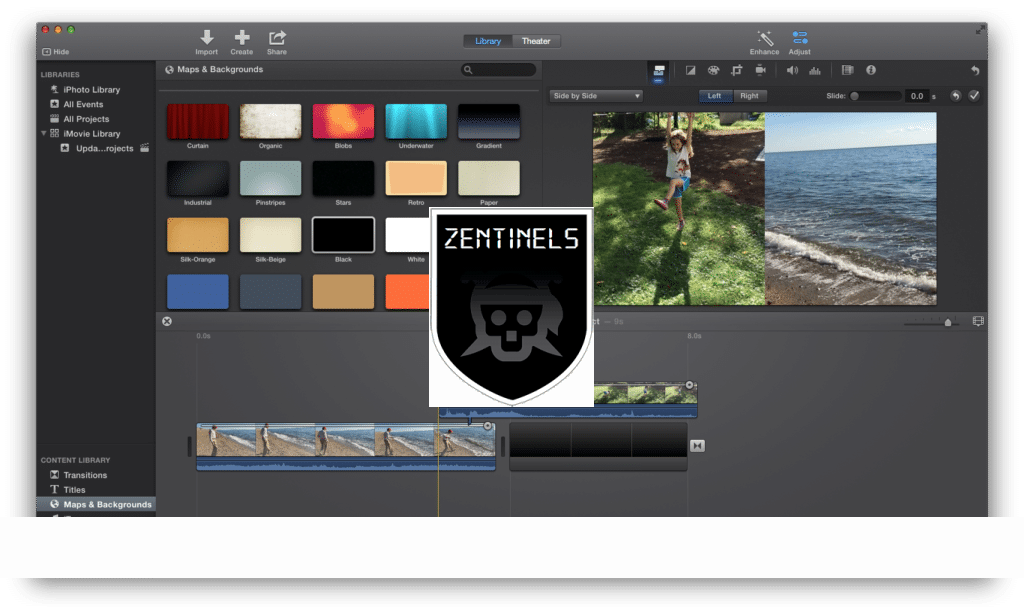
Task: Select the overlay clip above timeline
Action: [645, 400]
